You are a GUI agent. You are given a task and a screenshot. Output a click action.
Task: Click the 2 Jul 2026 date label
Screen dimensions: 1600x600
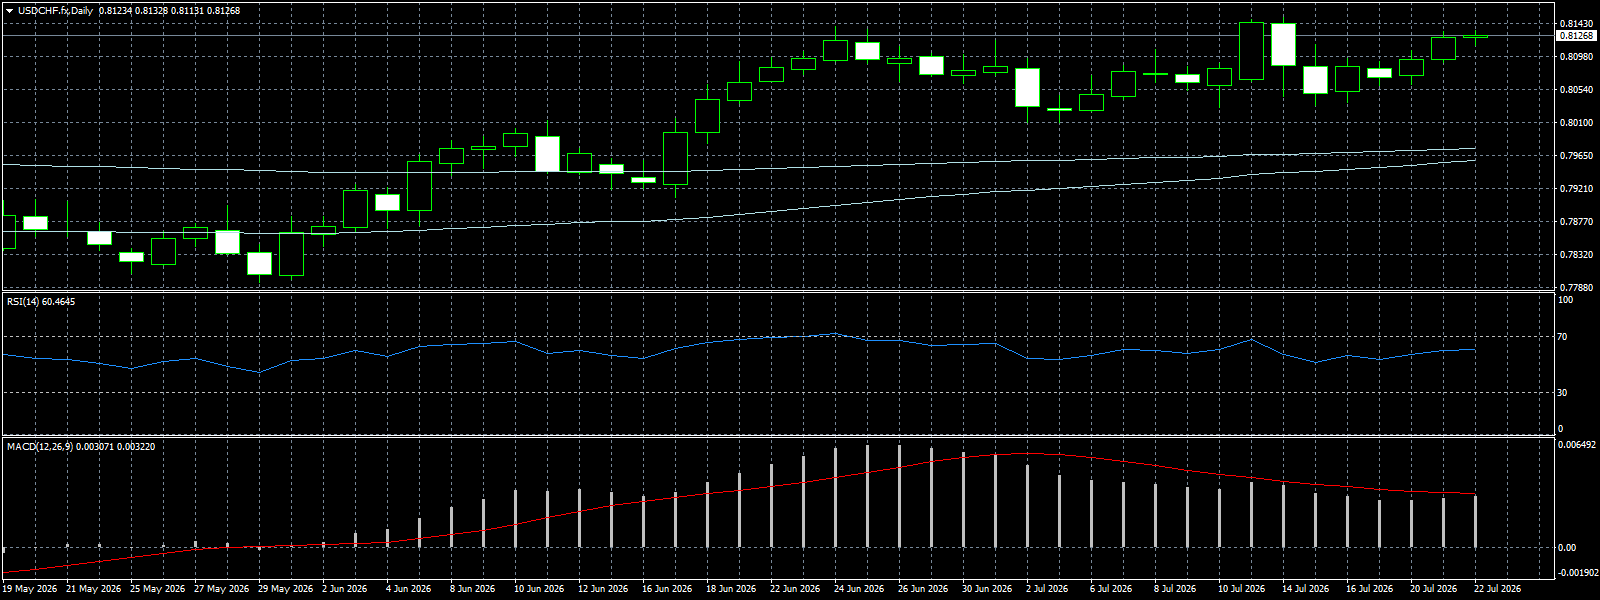pyautogui.click(x=1047, y=589)
